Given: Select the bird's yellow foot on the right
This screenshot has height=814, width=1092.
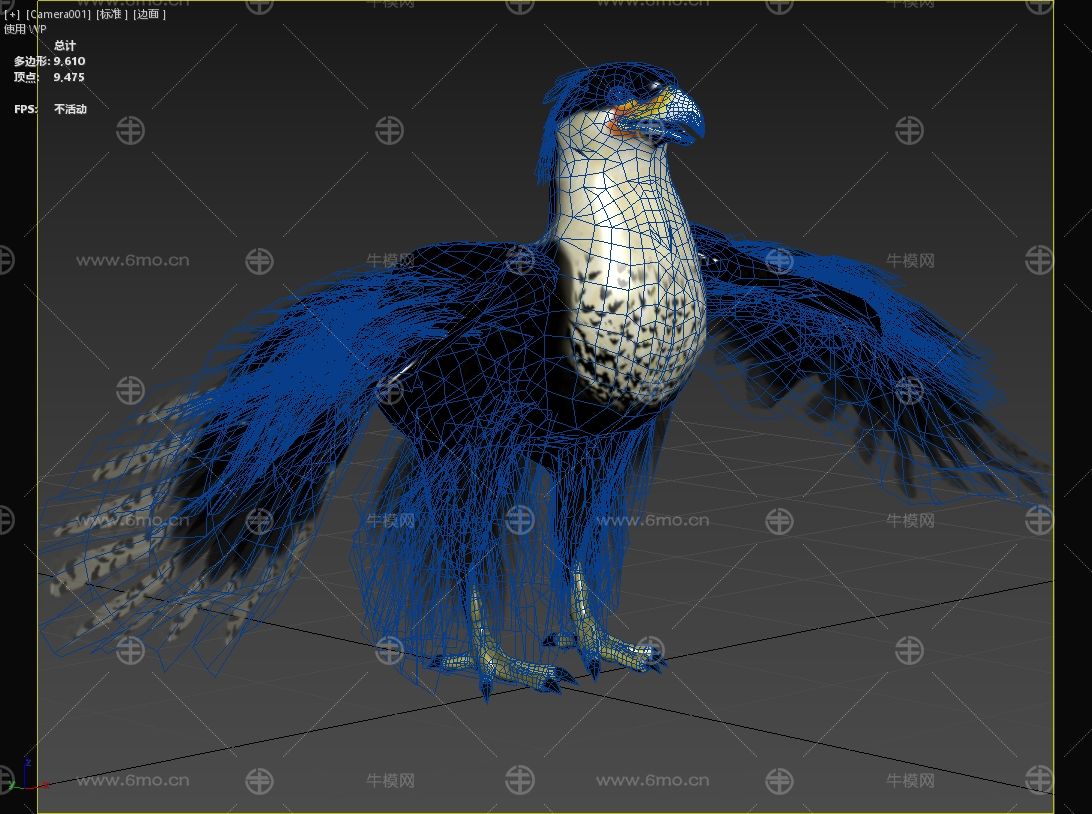Looking at the screenshot, I should (x=610, y=645).
